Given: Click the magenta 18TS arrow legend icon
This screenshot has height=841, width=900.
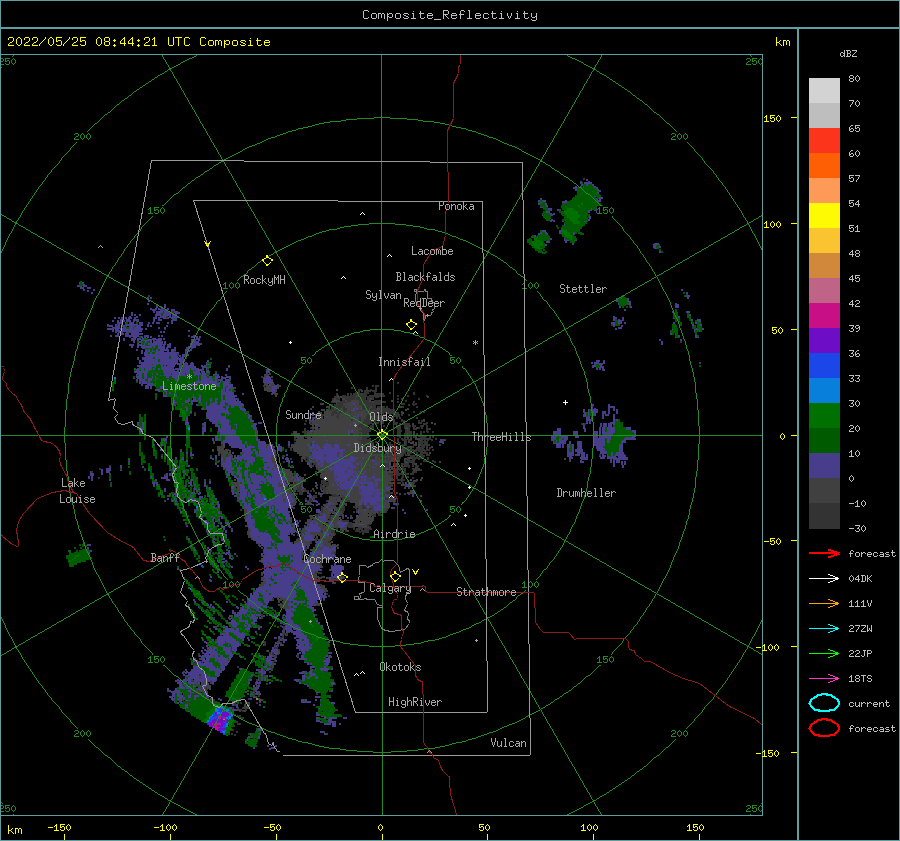Looking at the screenshot, I should coord(824,679).
